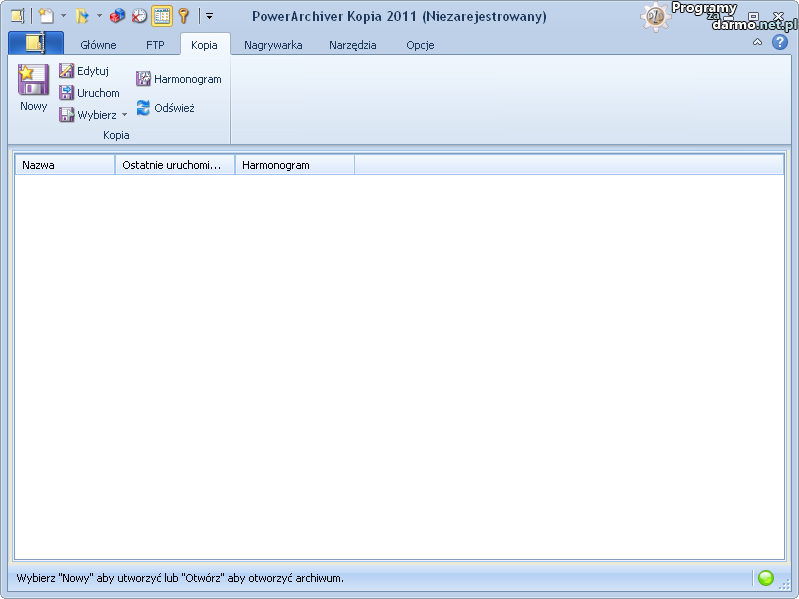Click the Edytuj backup icon
This screenshot has height=599, width=799.
tap(67, 71)
